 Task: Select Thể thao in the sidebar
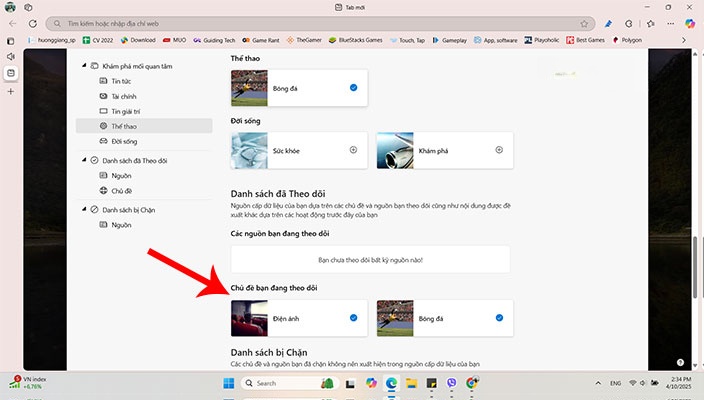(x=144, y=126)
